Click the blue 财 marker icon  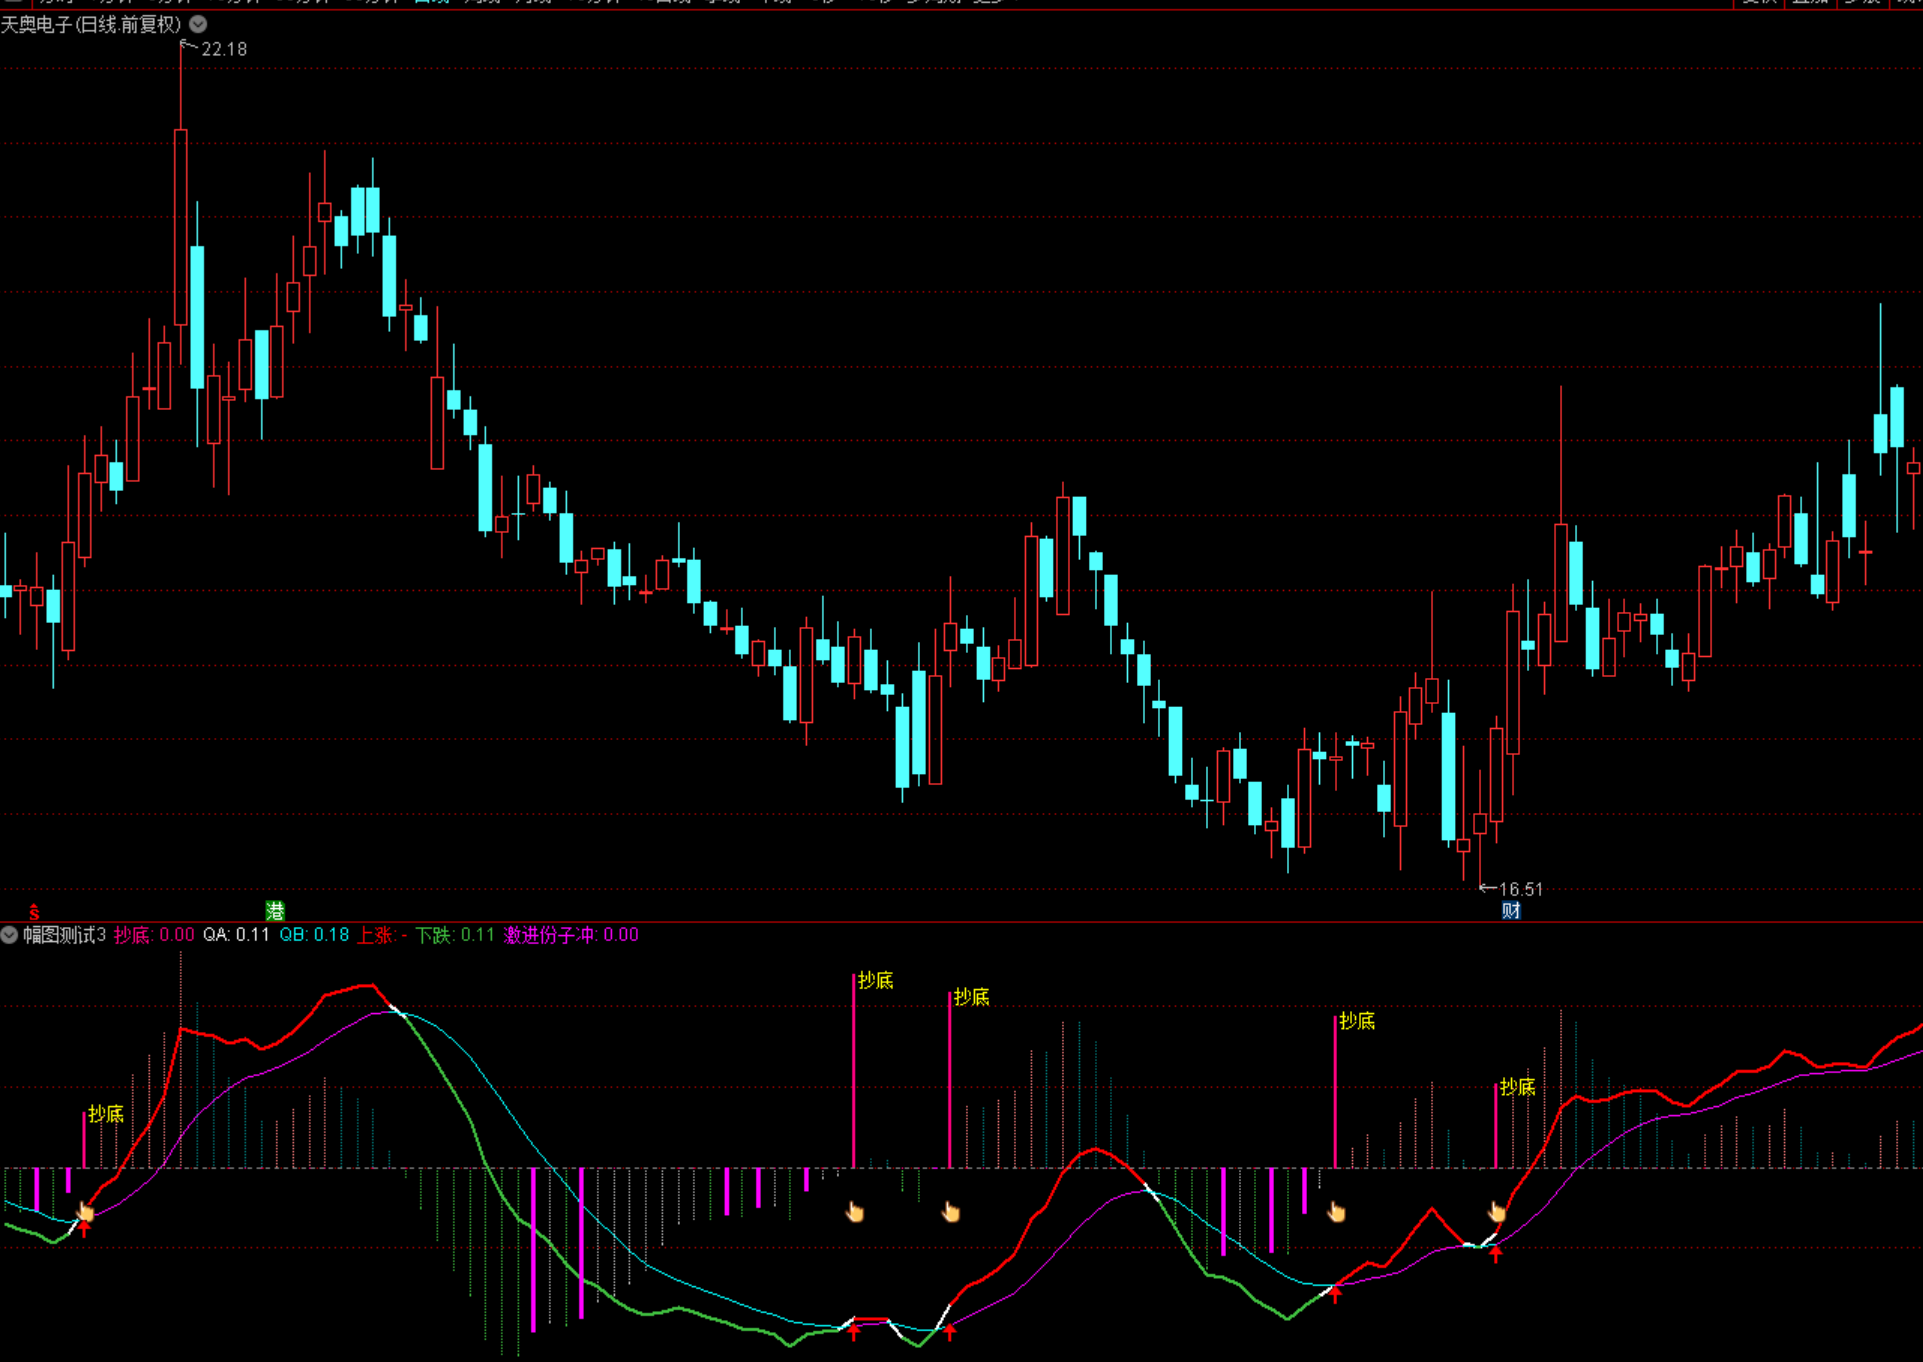pos(1510,910)
